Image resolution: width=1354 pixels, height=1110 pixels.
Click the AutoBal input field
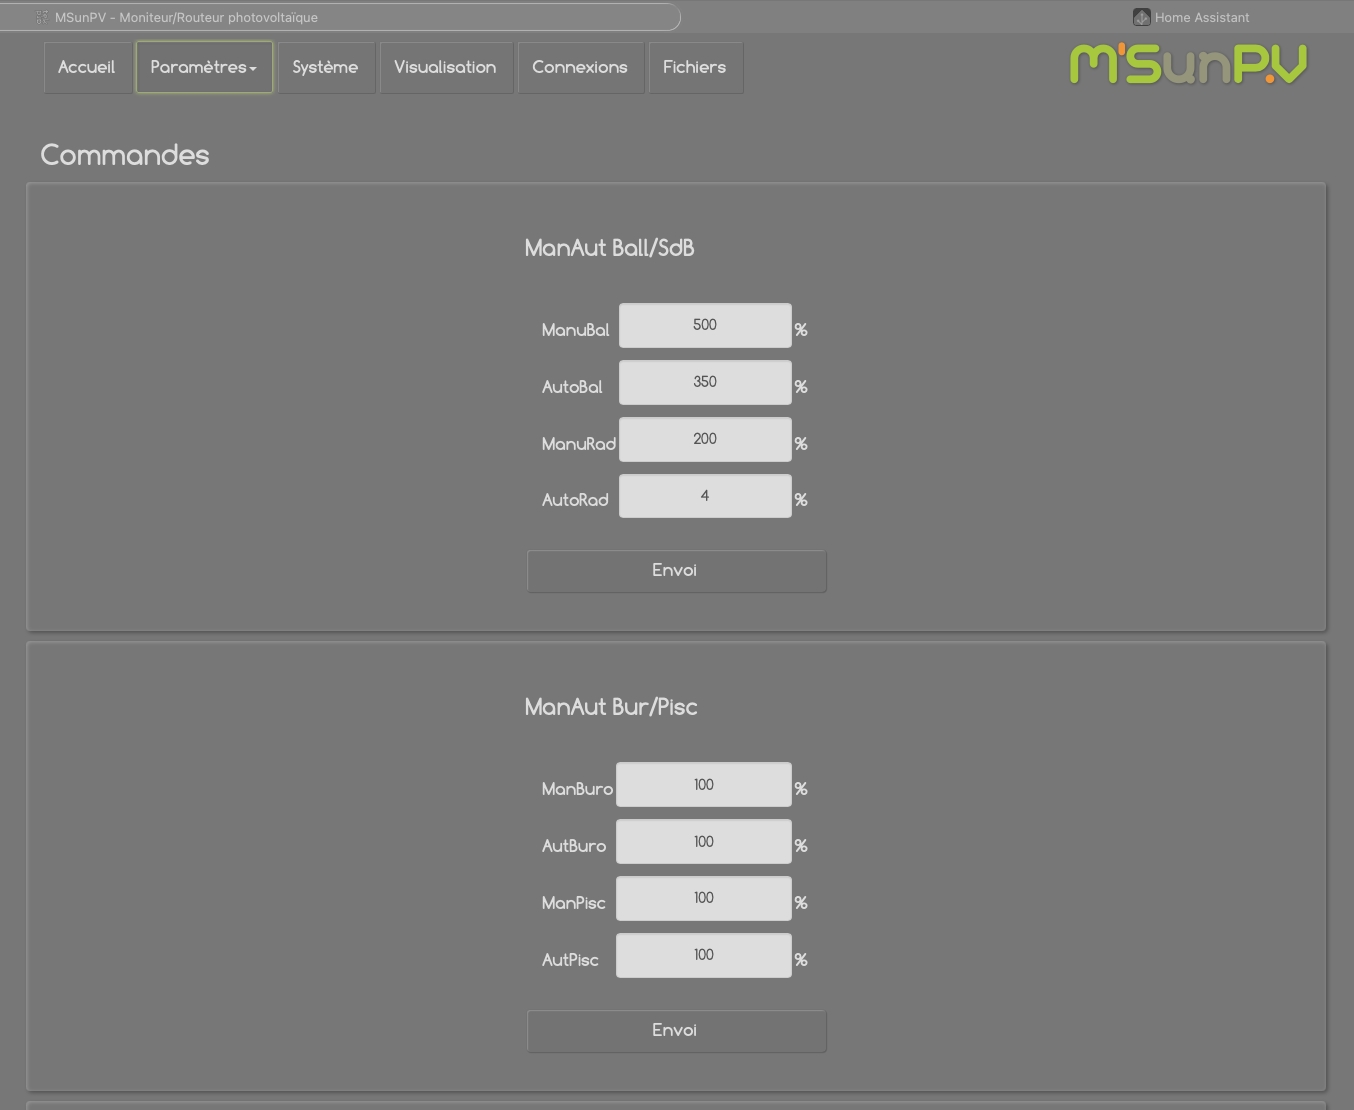(705, 382)
